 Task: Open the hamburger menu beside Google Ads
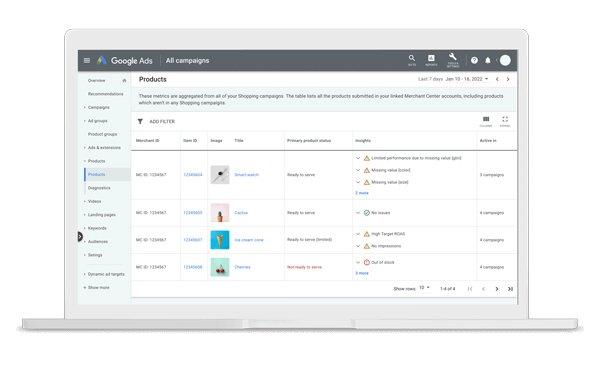coord(87,60)
